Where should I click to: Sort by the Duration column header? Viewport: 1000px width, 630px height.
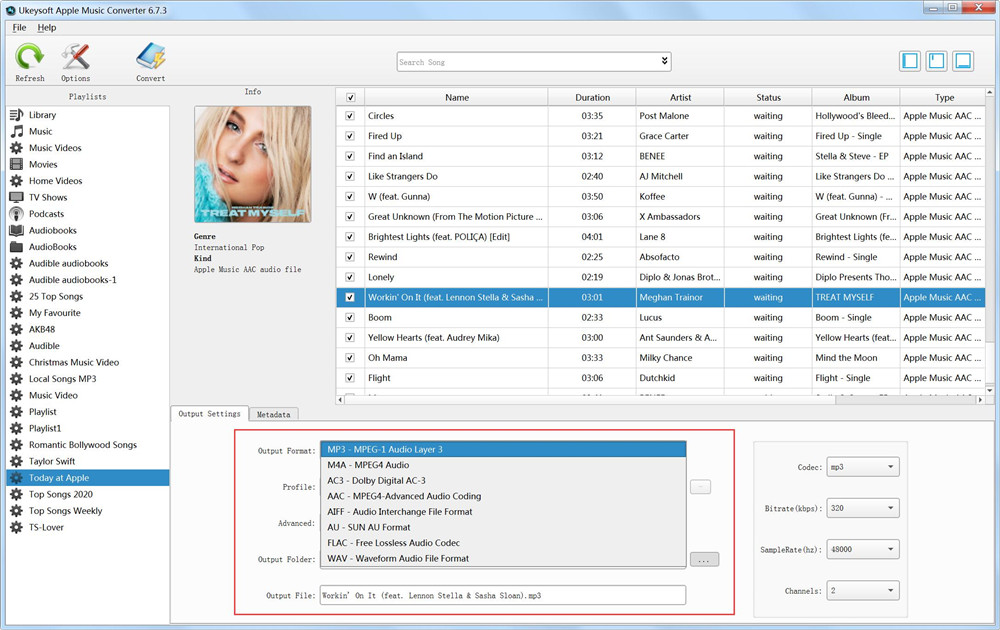tap(592, 98)
